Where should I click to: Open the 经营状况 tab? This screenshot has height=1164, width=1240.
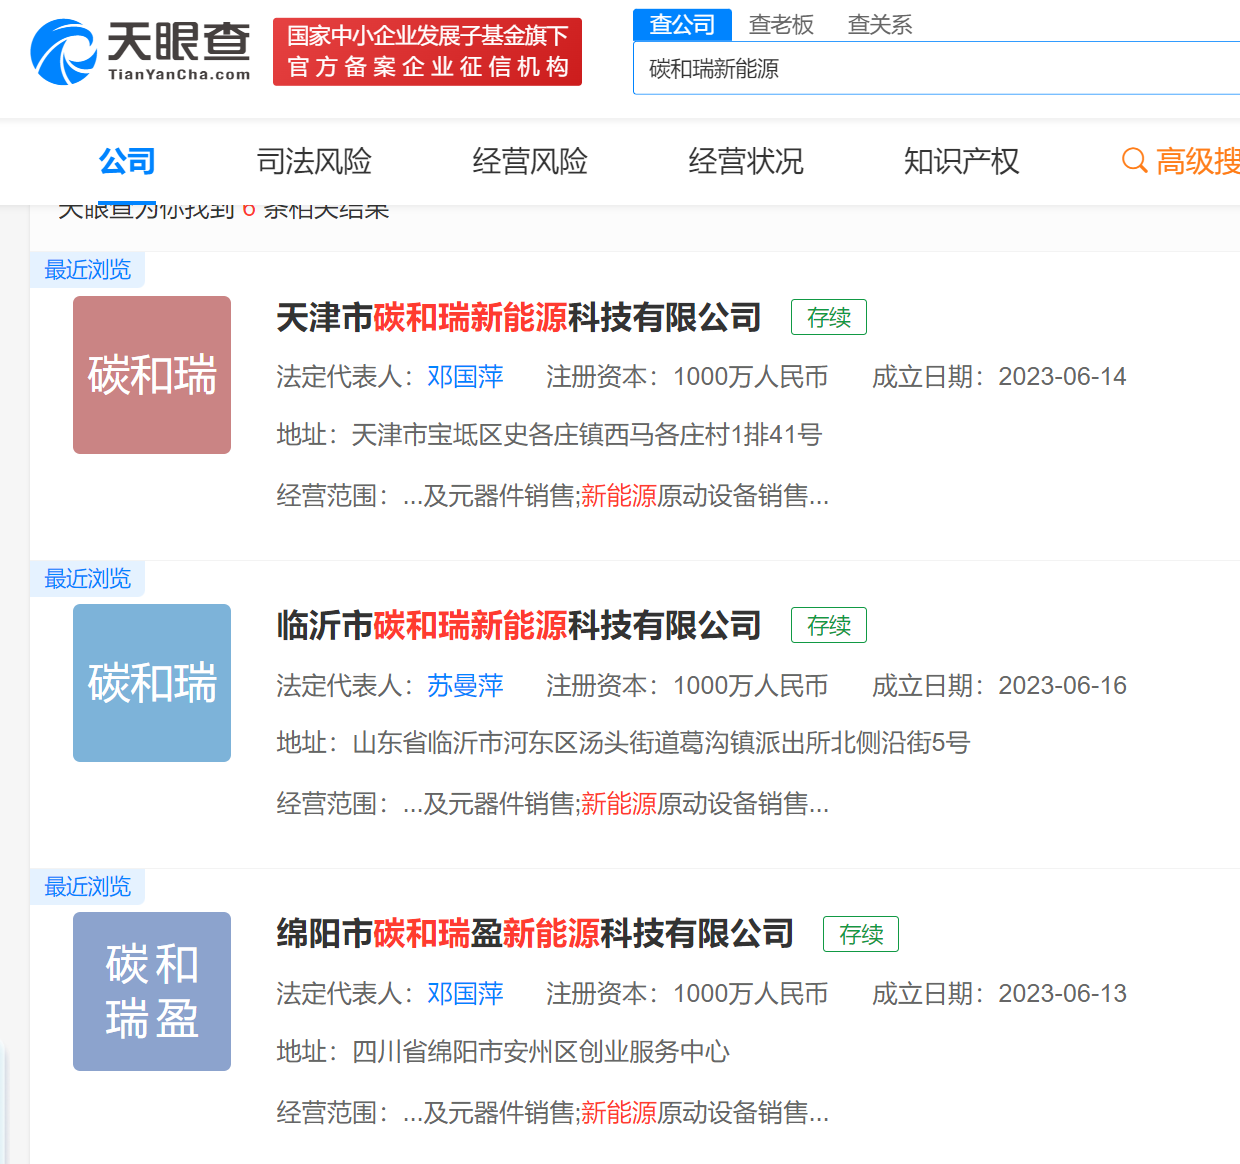[x=746, y=160]
